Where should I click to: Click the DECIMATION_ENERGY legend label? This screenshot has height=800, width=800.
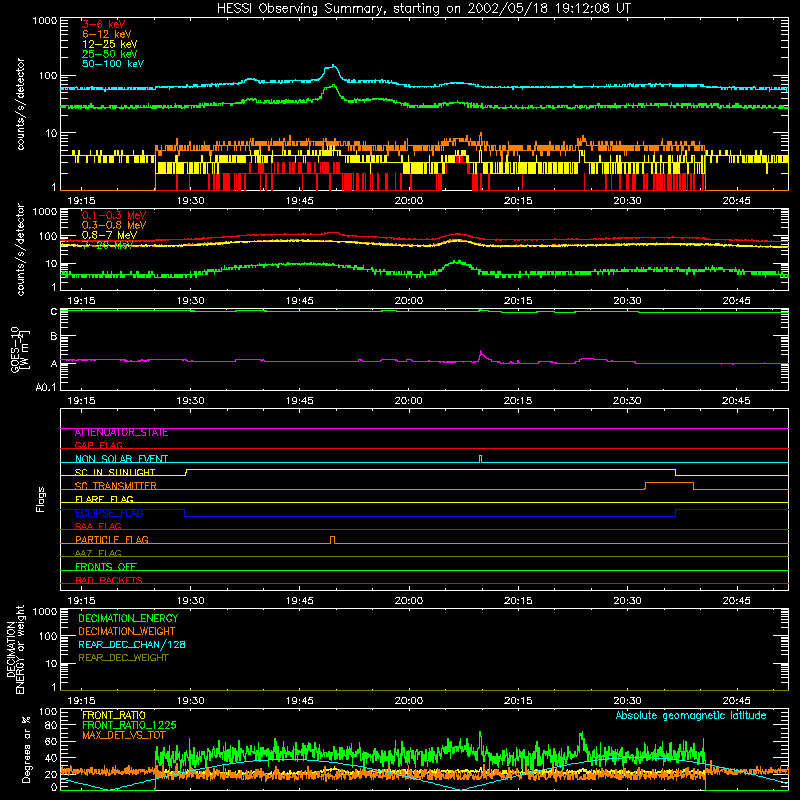128,618
